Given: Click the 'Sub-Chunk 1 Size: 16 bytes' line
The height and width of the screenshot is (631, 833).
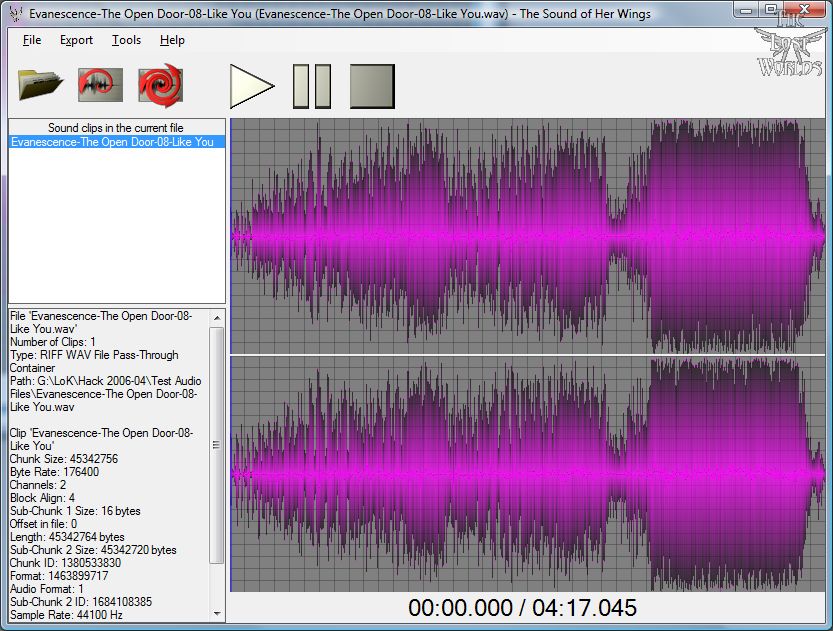Looking at the screenshot, I should (x=75, y=510).
